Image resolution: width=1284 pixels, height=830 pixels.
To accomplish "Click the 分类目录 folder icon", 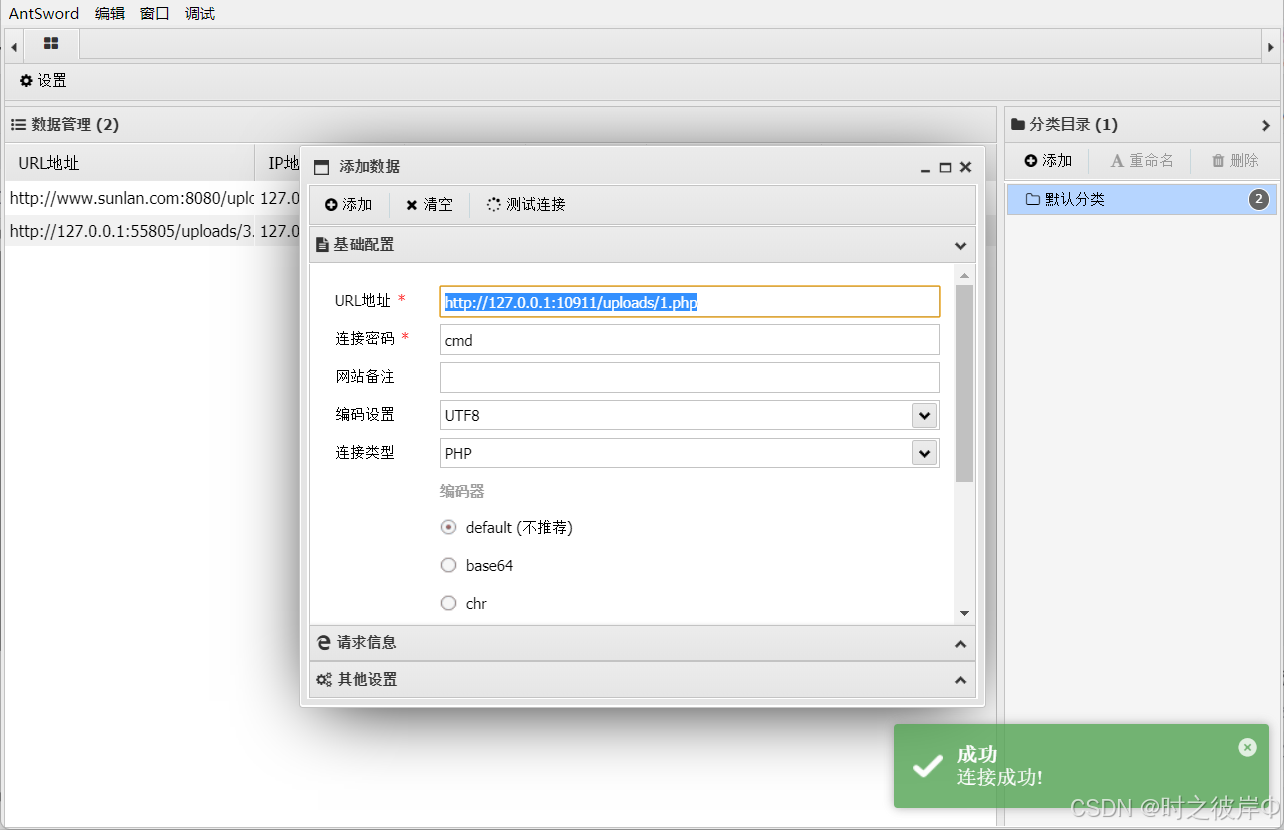I will point(1018,125).
